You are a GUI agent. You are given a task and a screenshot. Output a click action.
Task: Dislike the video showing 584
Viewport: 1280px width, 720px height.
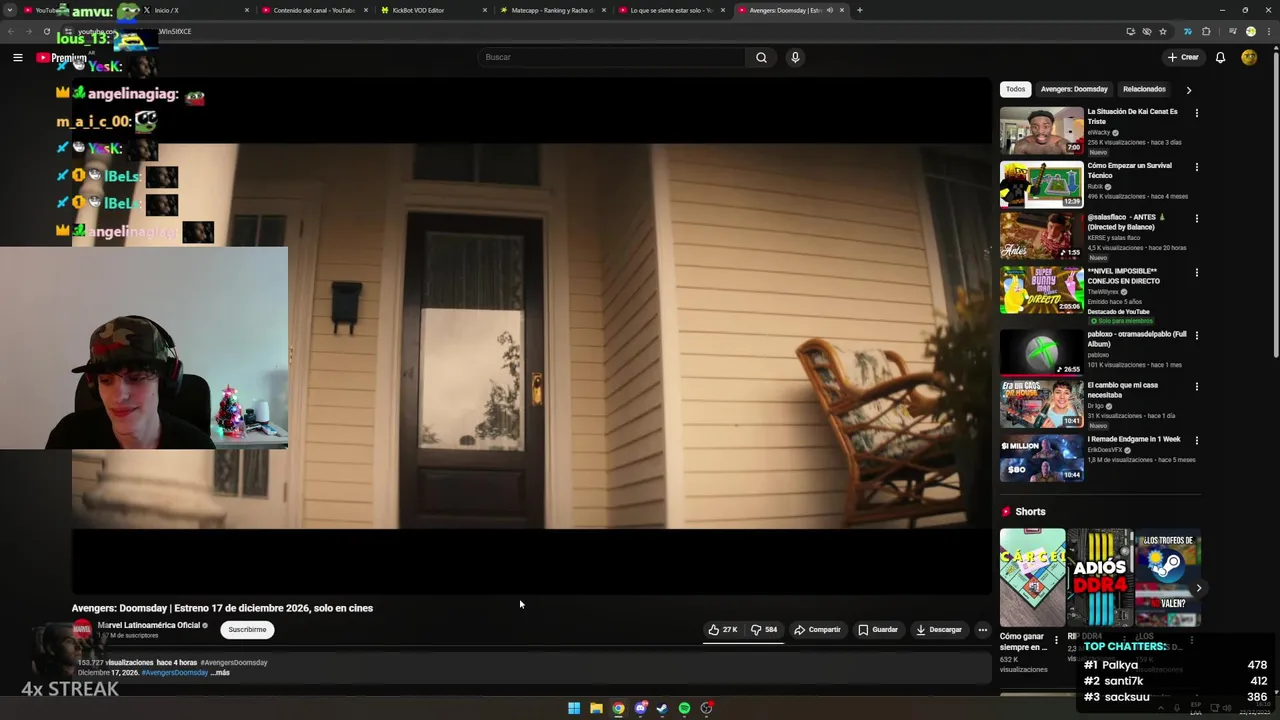click(764, 630)
